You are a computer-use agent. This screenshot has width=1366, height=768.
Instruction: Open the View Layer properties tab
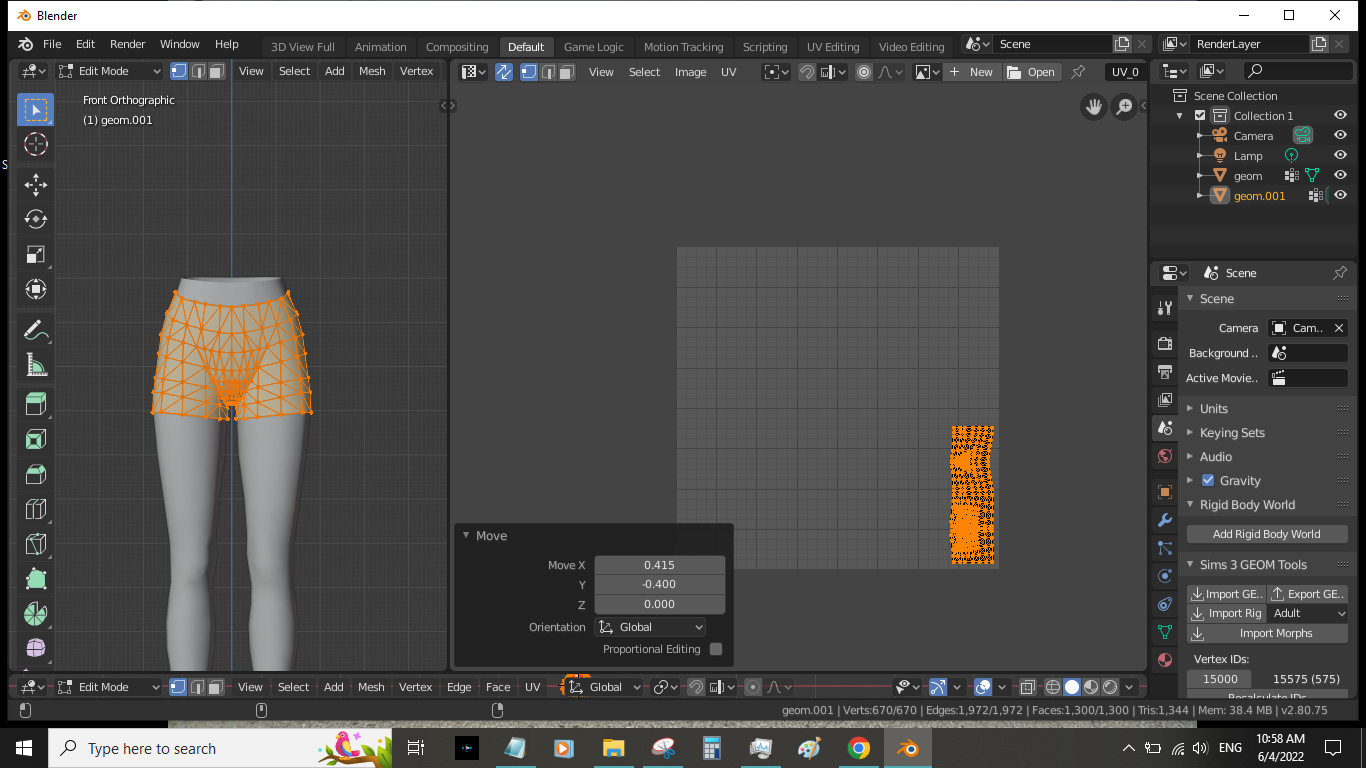click(1164, 399)
